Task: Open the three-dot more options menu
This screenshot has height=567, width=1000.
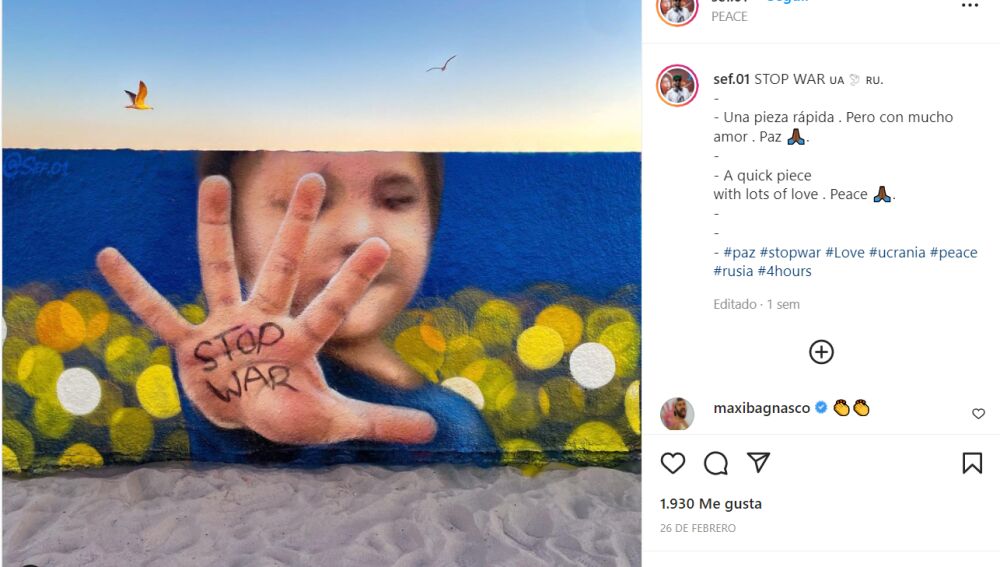Action: [x=970, y=6]
